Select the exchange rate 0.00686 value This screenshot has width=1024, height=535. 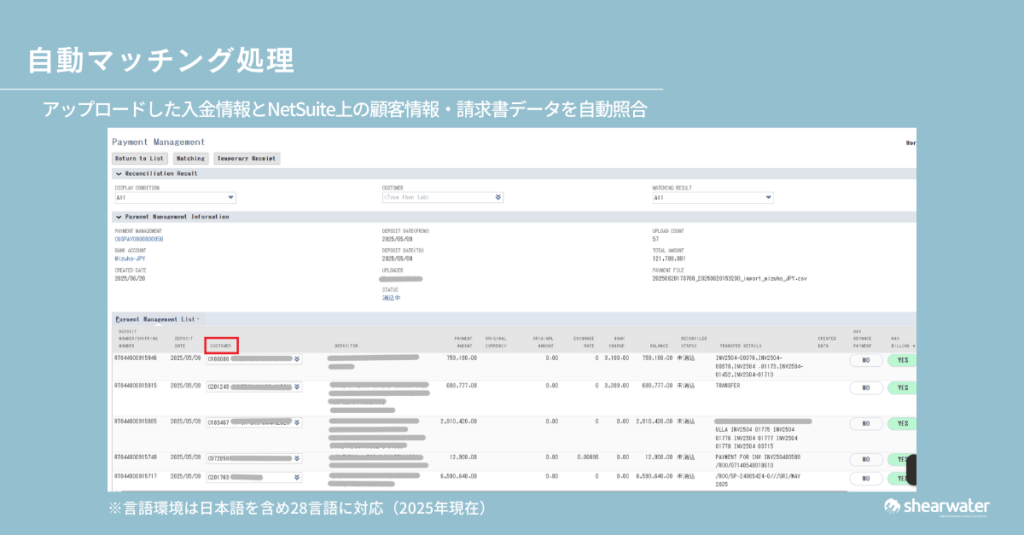pyautogui.click(x=588, y=457)
